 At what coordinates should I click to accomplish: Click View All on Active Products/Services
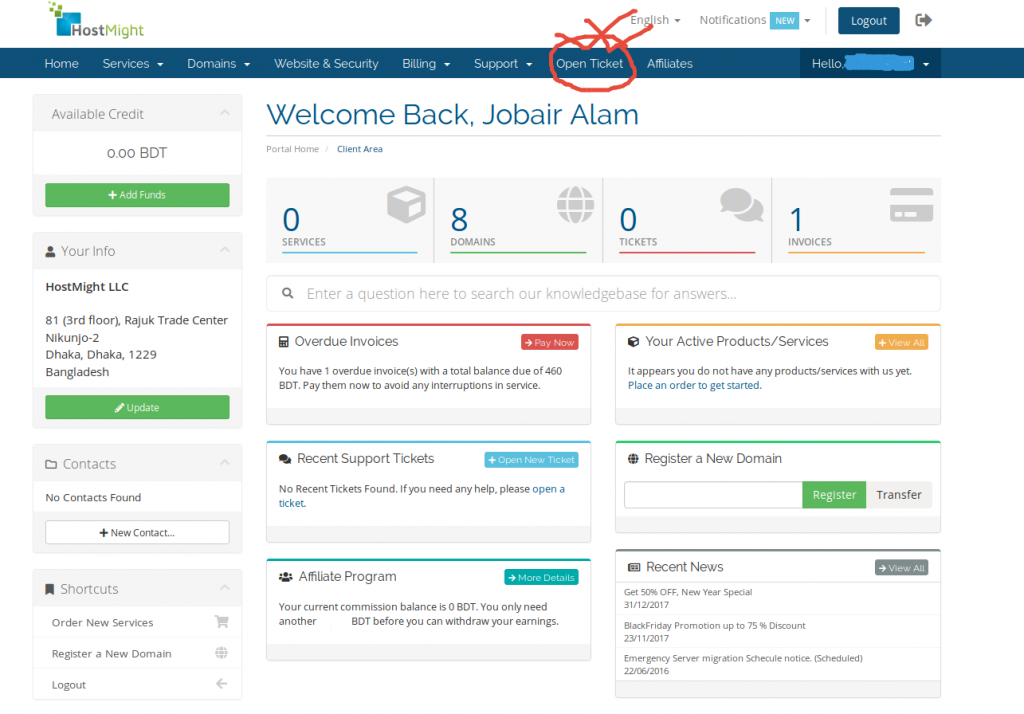point(901,342)
